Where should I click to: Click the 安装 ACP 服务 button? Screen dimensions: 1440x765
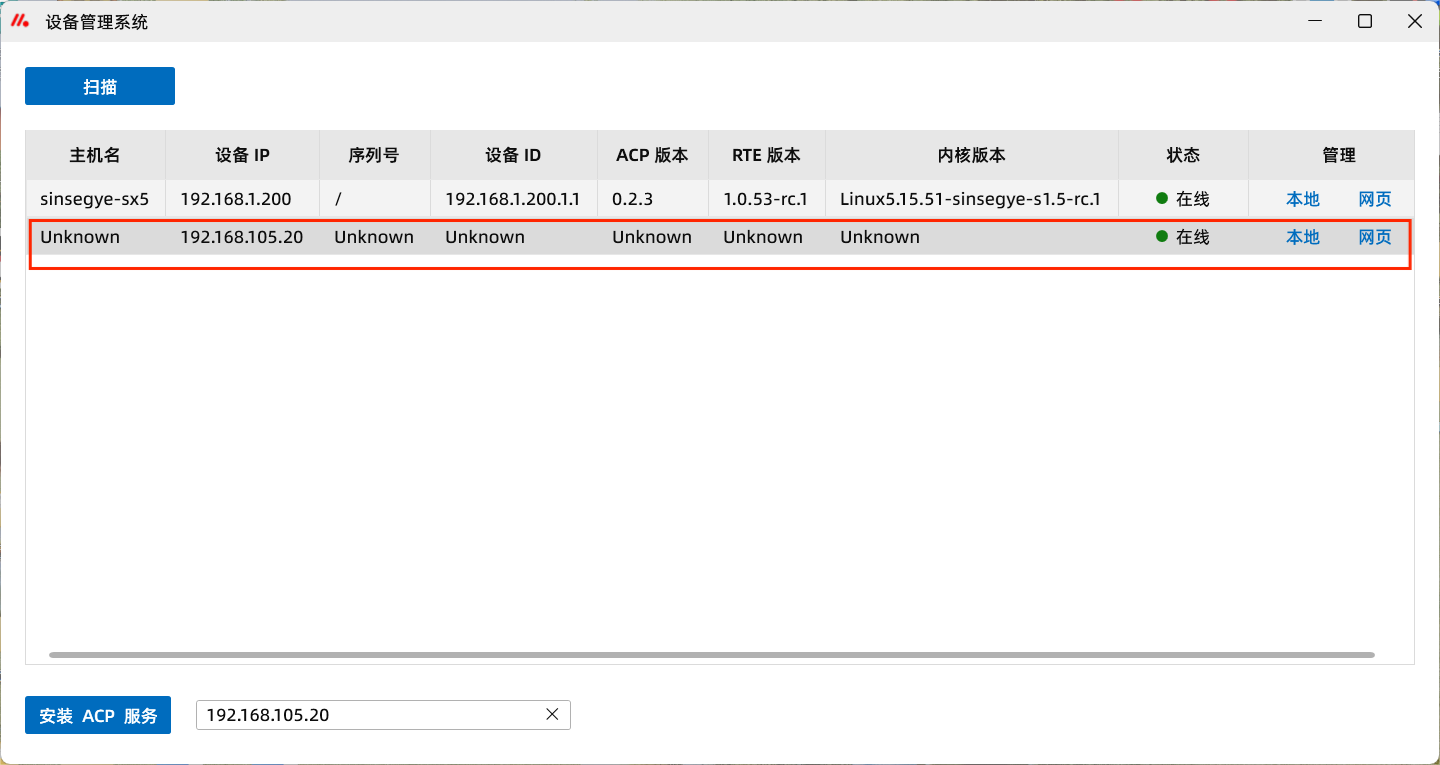98,715
